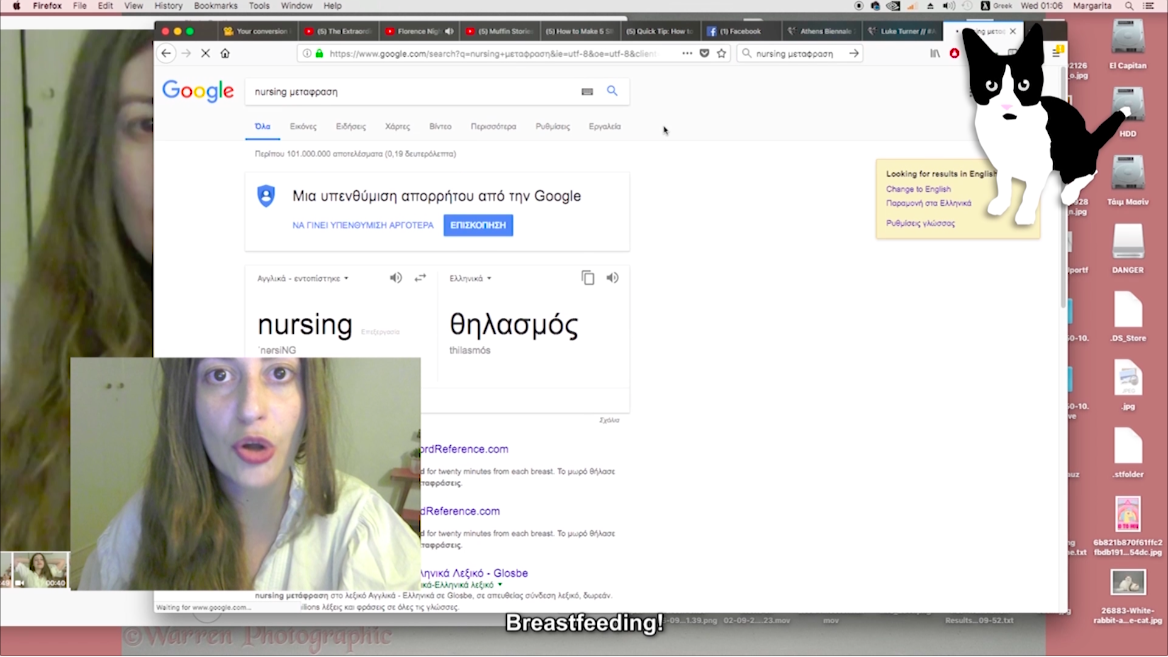Click the green padlock security icon
This screenshot has height=657, width=1168.
point(320,53)
